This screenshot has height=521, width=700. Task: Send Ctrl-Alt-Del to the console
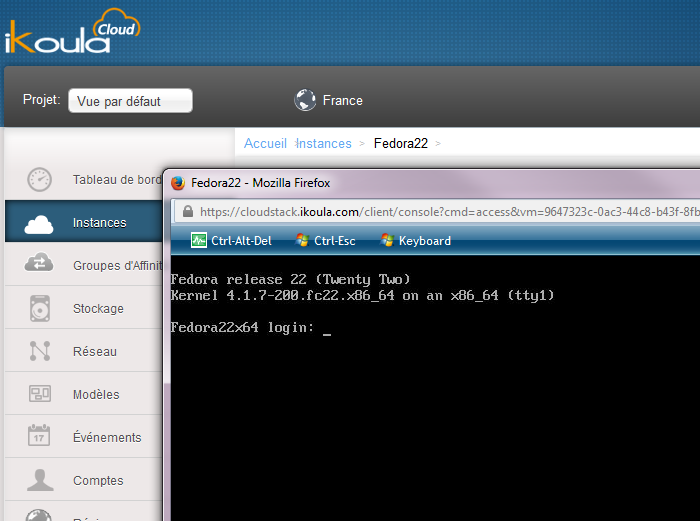[x=231, y=240]
